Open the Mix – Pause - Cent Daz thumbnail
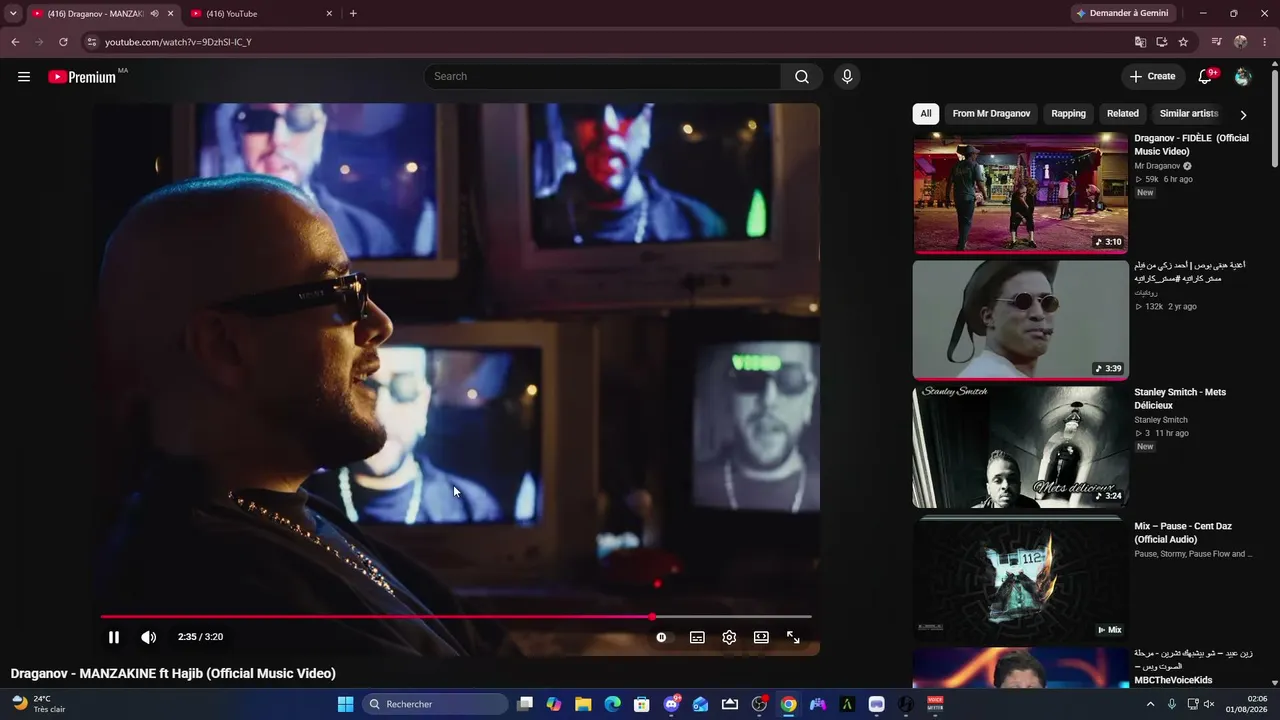 coord(1020,578)
